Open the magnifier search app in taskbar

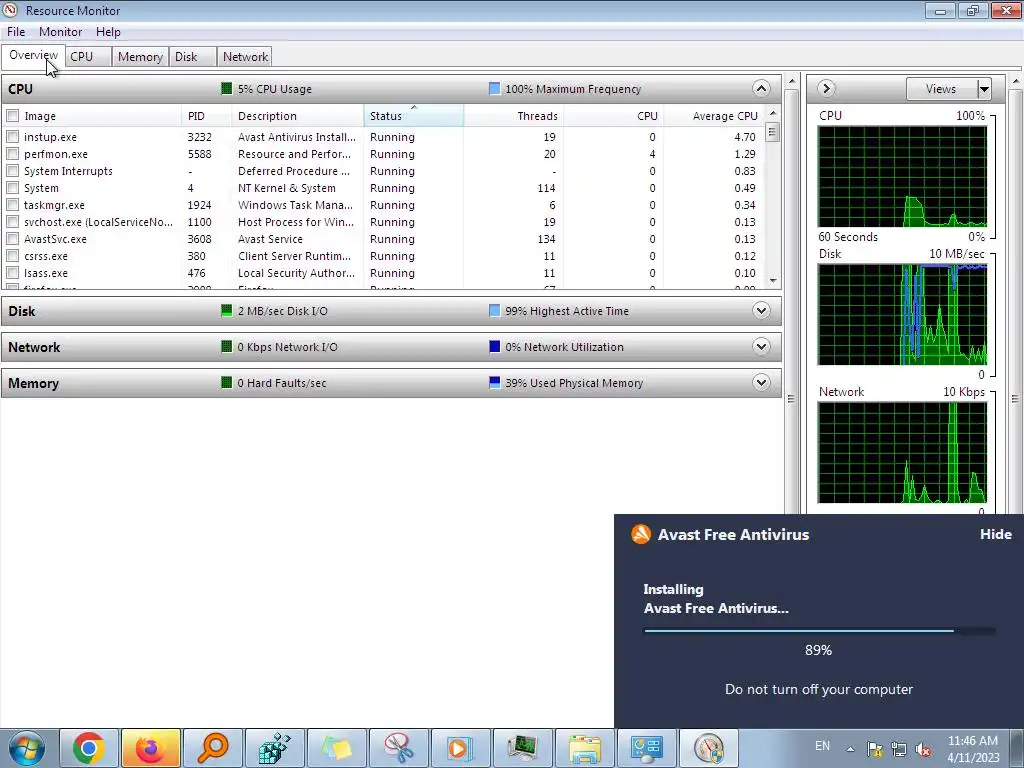213,748
